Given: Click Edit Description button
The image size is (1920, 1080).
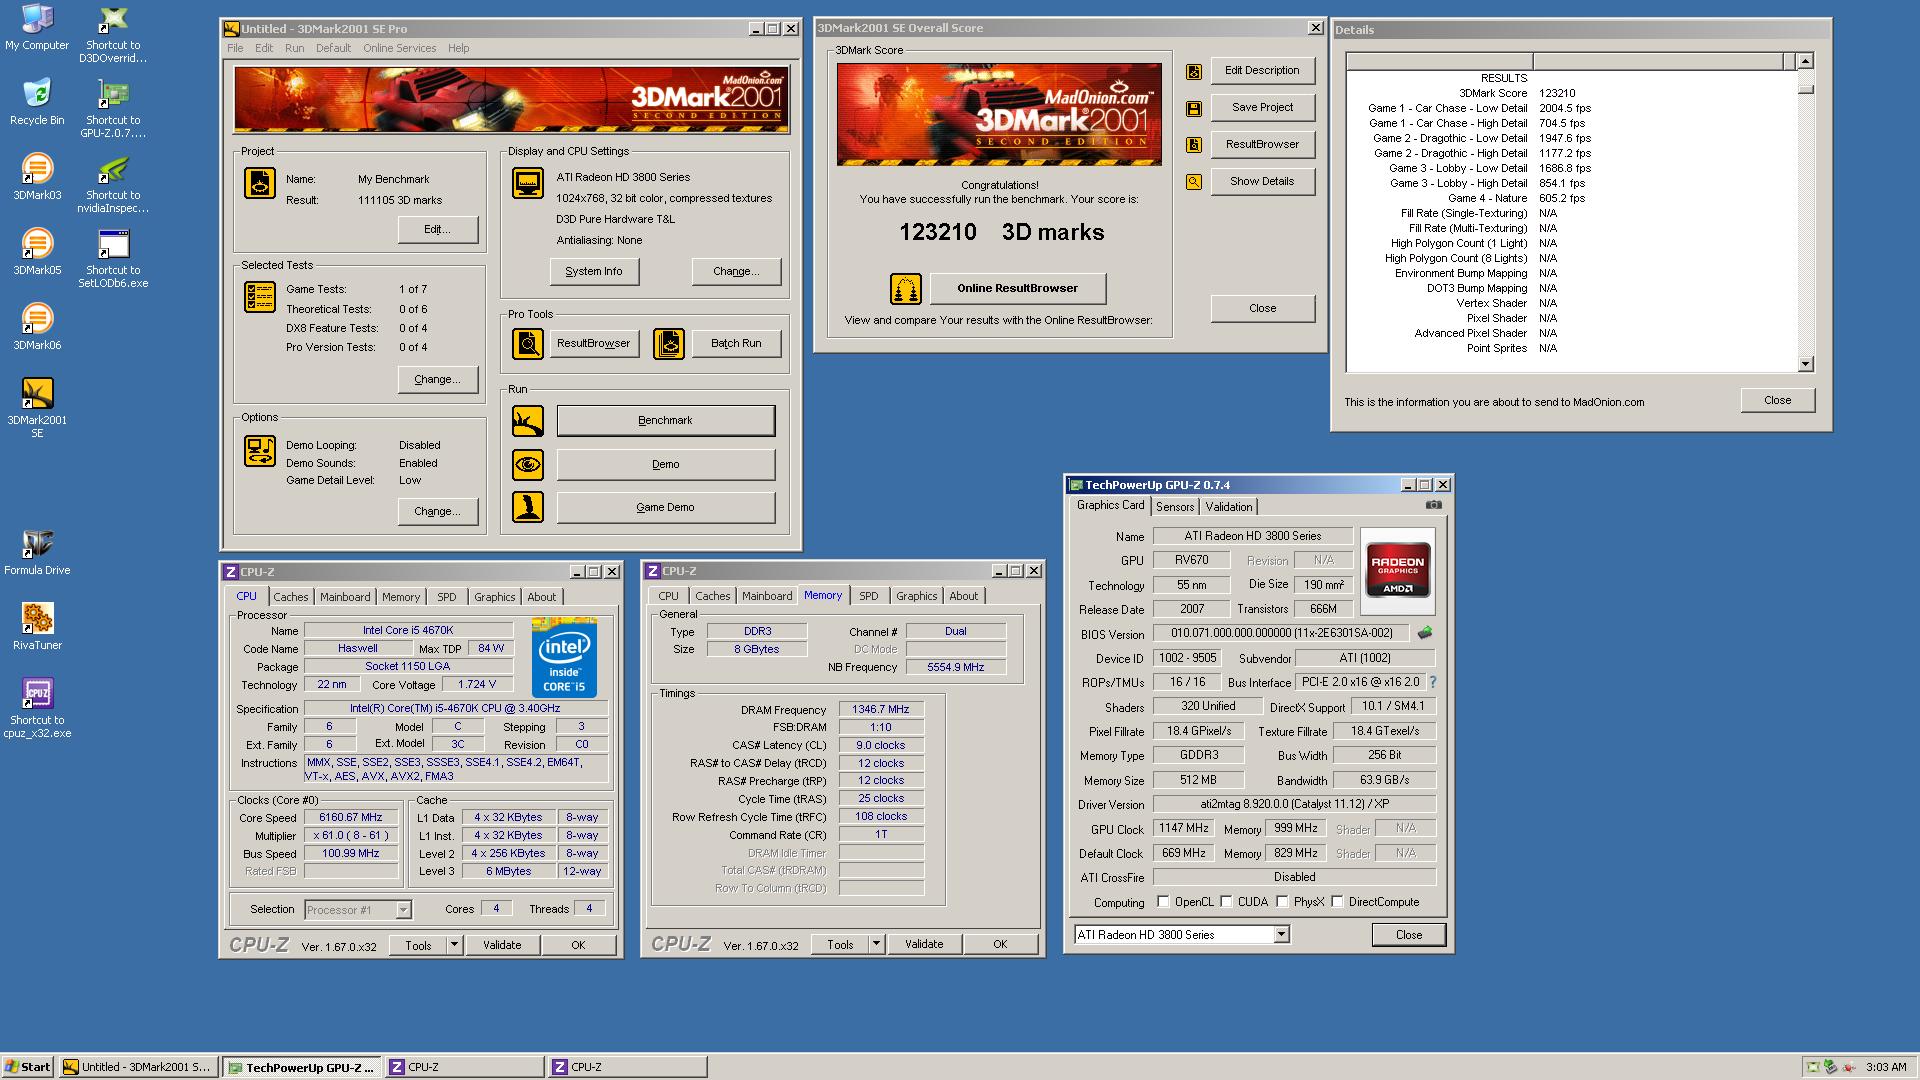Looking at the screenshot, I should 1262,71.
